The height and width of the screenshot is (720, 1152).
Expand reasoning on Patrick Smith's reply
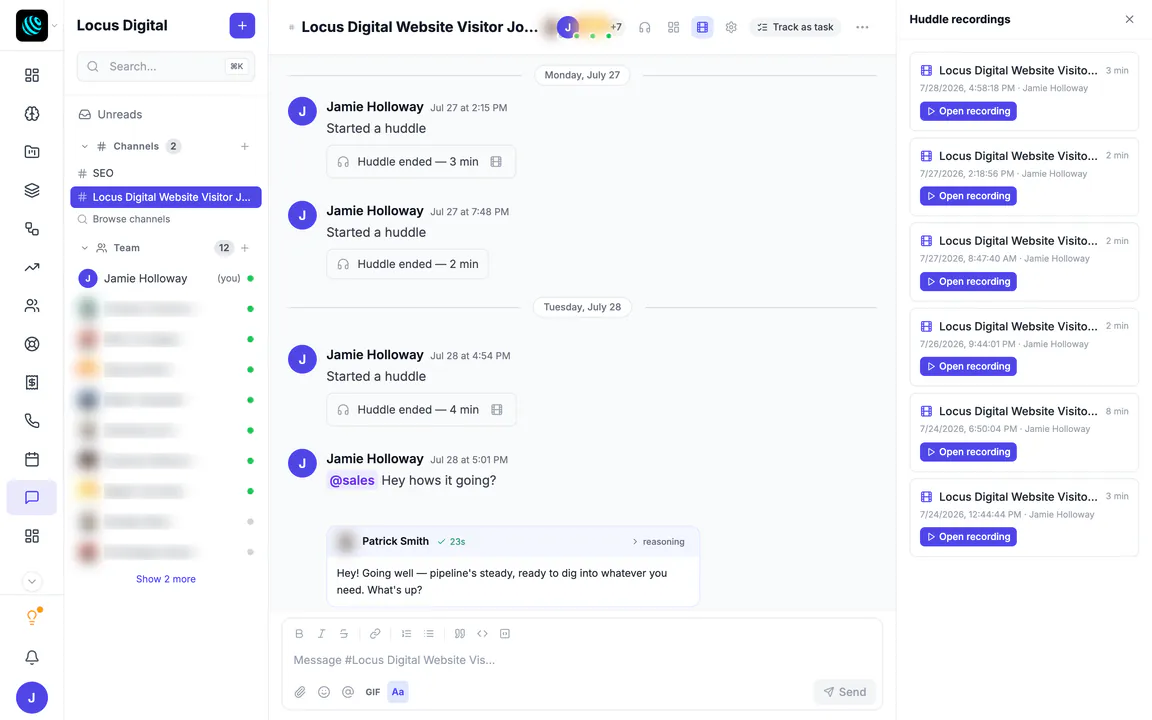click(x=658, y=541)
